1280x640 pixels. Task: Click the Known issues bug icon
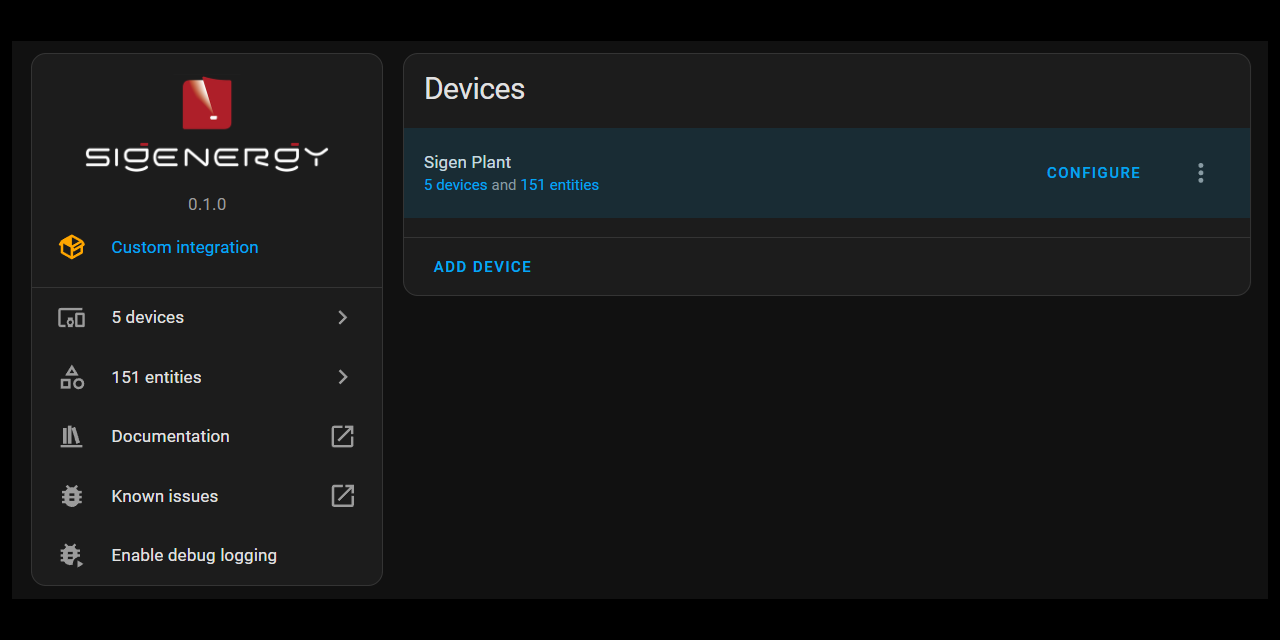[x=72, y=496]
